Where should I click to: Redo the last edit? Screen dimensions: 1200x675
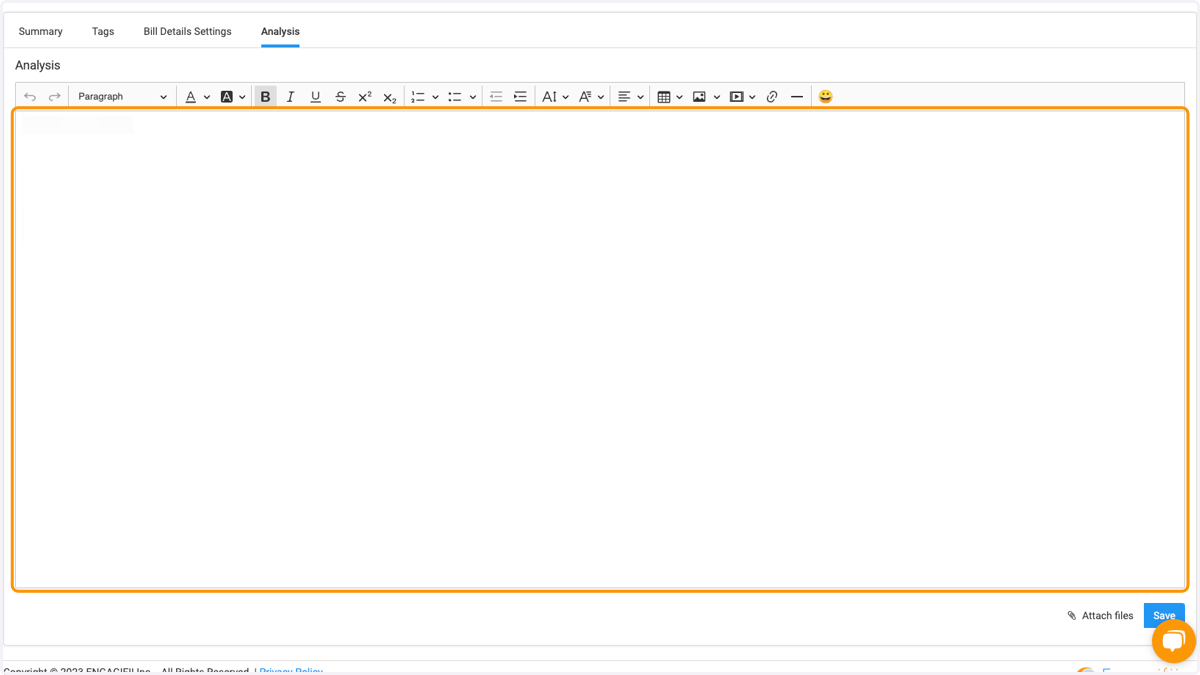coord(55,97)
